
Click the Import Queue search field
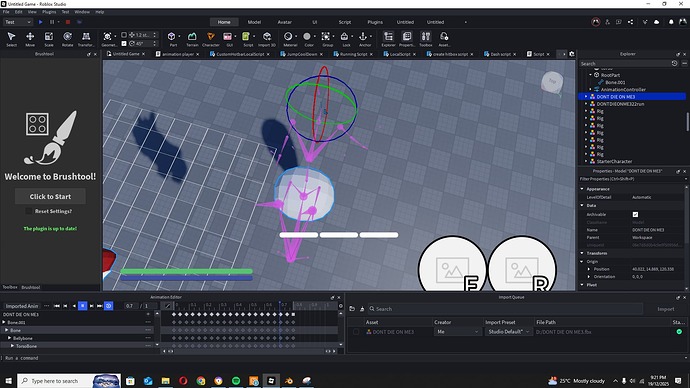(x=505, y=309)
